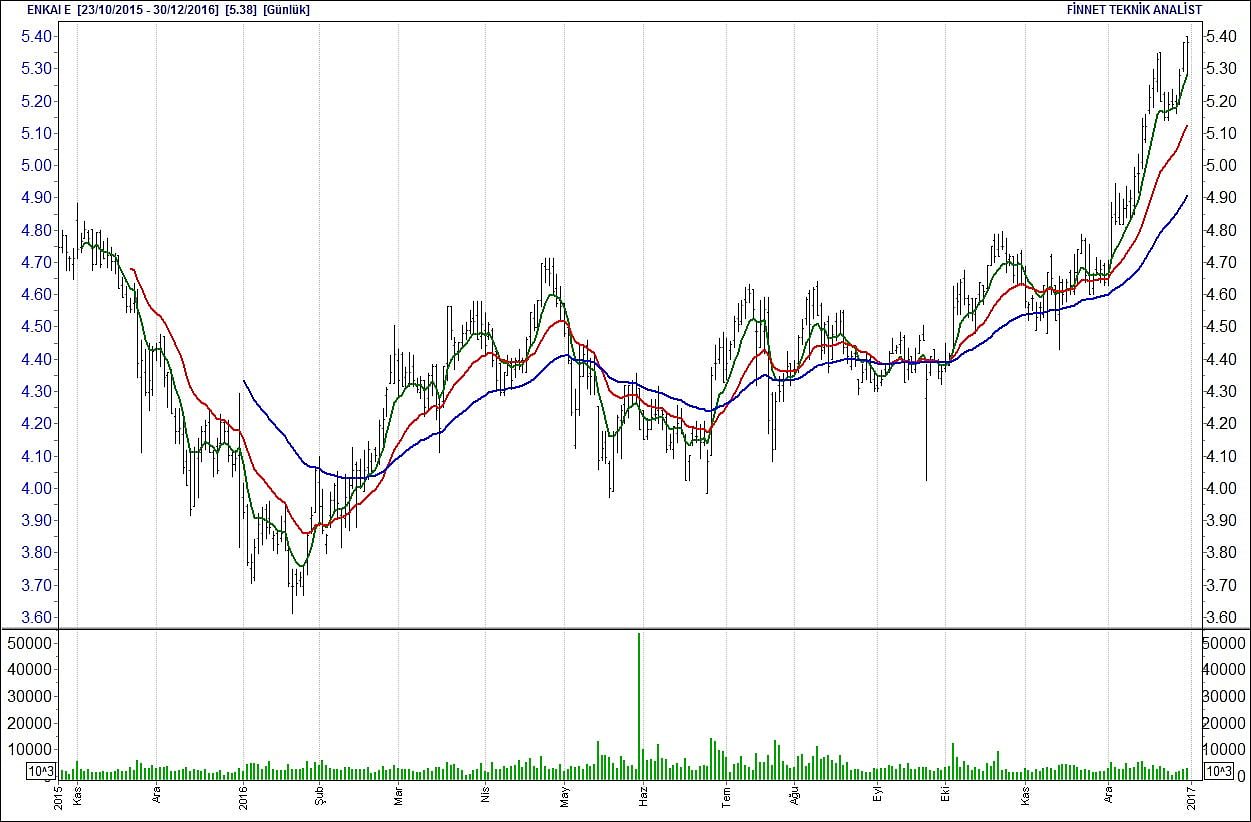The image size is (1251, 822).
Task: Click 40000 on the right volume axis
Action: coord(1224,670)
